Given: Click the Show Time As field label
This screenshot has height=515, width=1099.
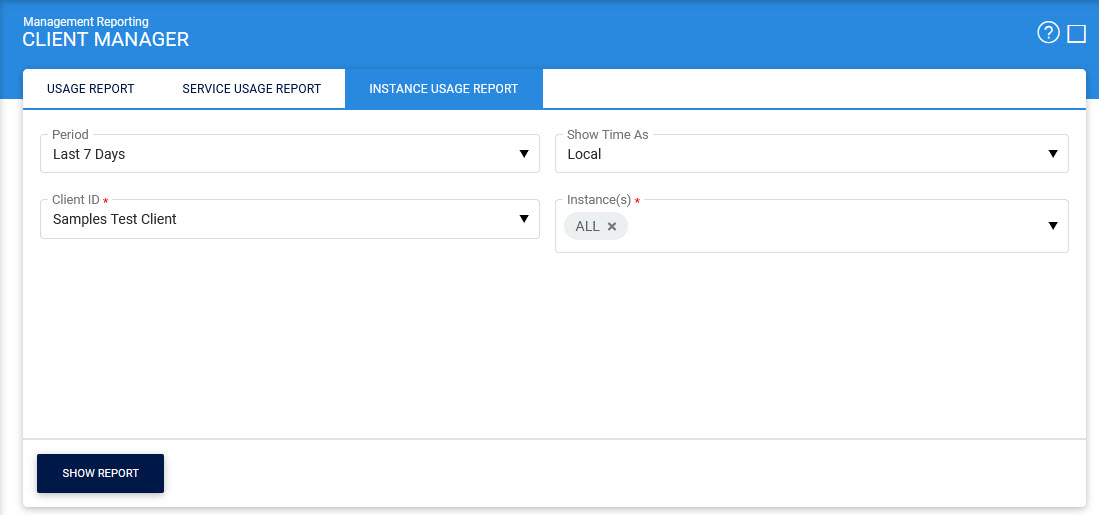Looking at the screenshot, I should click(607, 135).
